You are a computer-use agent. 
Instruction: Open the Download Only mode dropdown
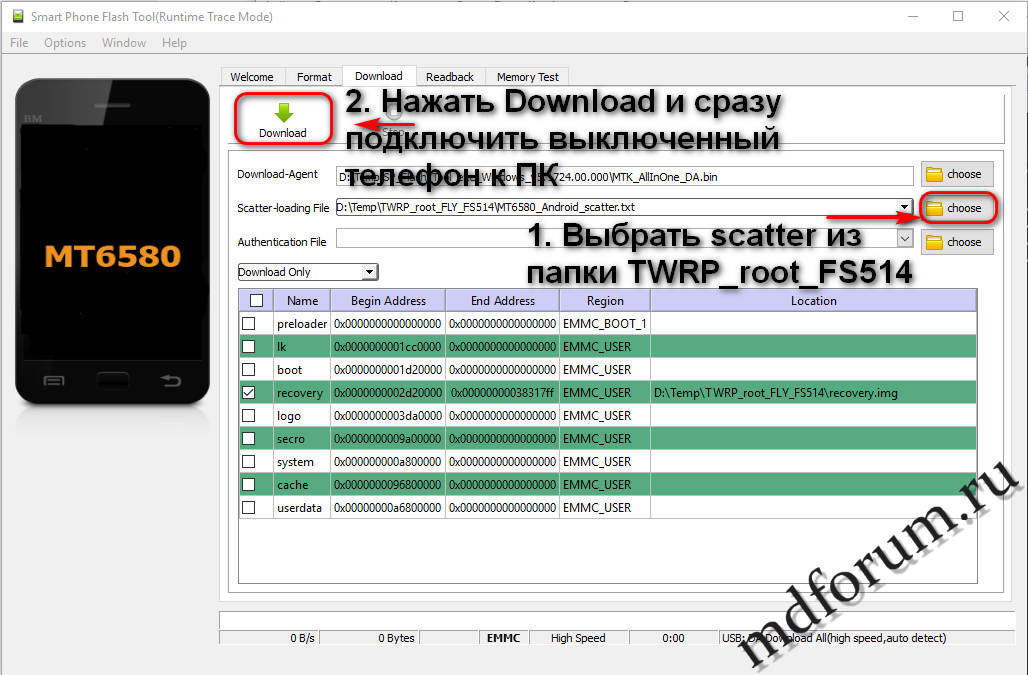pos(369,272)
